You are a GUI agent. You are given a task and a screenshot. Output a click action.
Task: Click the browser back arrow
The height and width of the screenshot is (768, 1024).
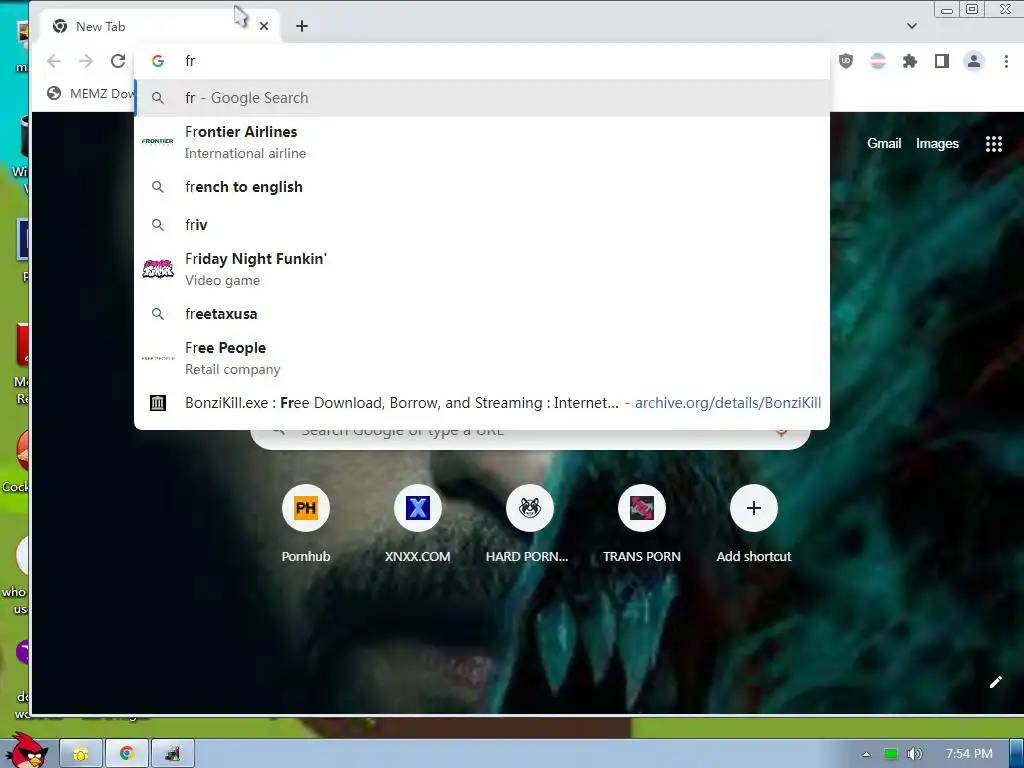[54, 61]
